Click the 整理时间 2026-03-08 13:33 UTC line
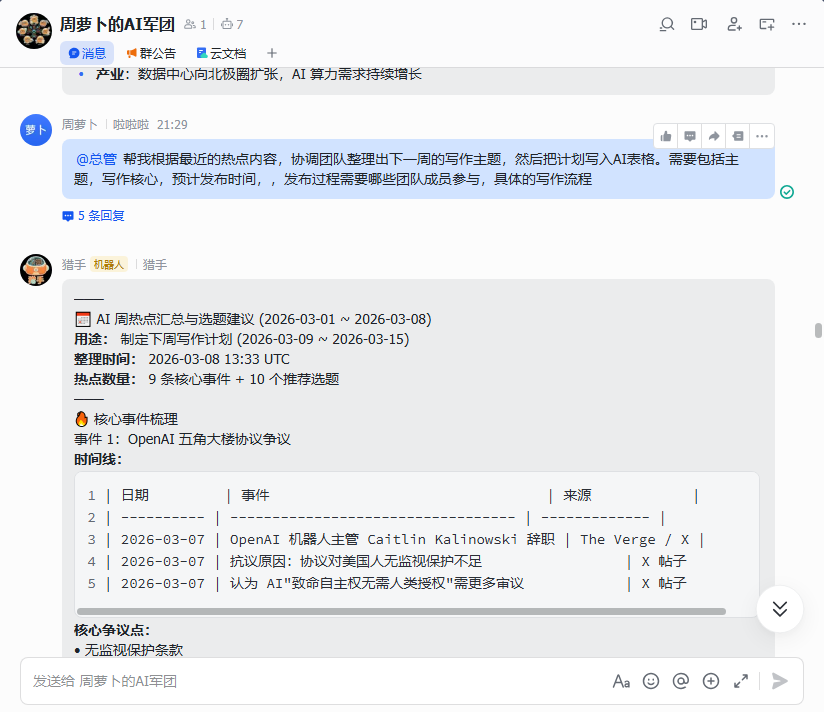 (x=182, y=359)
